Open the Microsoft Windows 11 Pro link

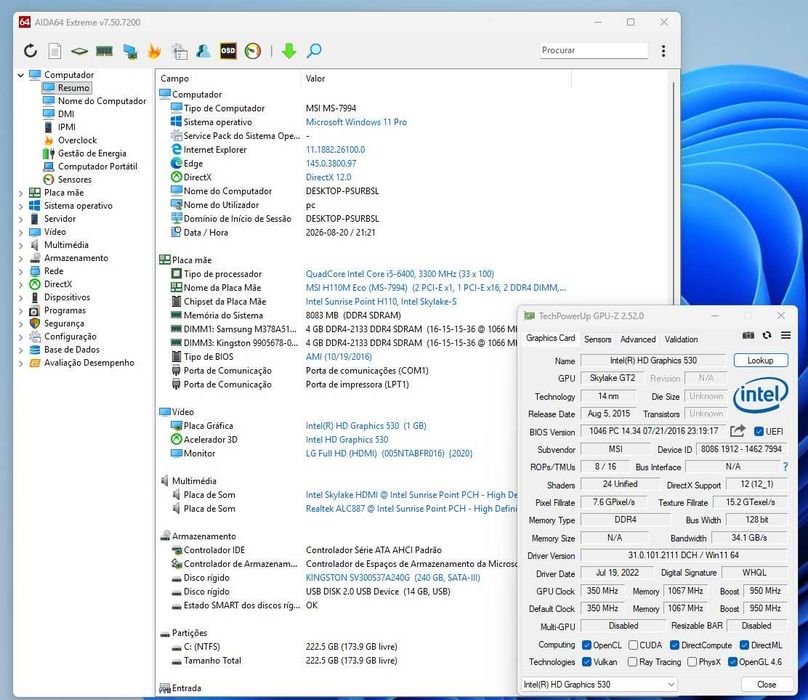(x=356, y=122)
